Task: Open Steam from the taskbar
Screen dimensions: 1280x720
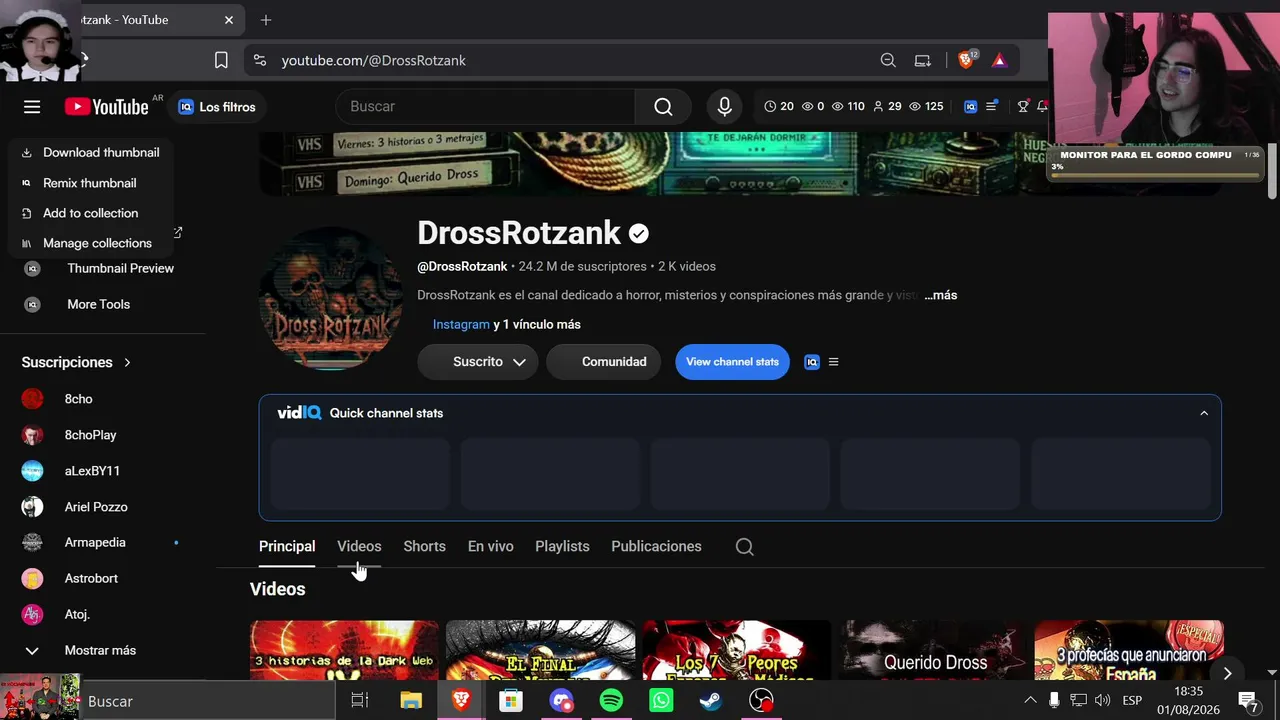Action: (x=711, y=701)
